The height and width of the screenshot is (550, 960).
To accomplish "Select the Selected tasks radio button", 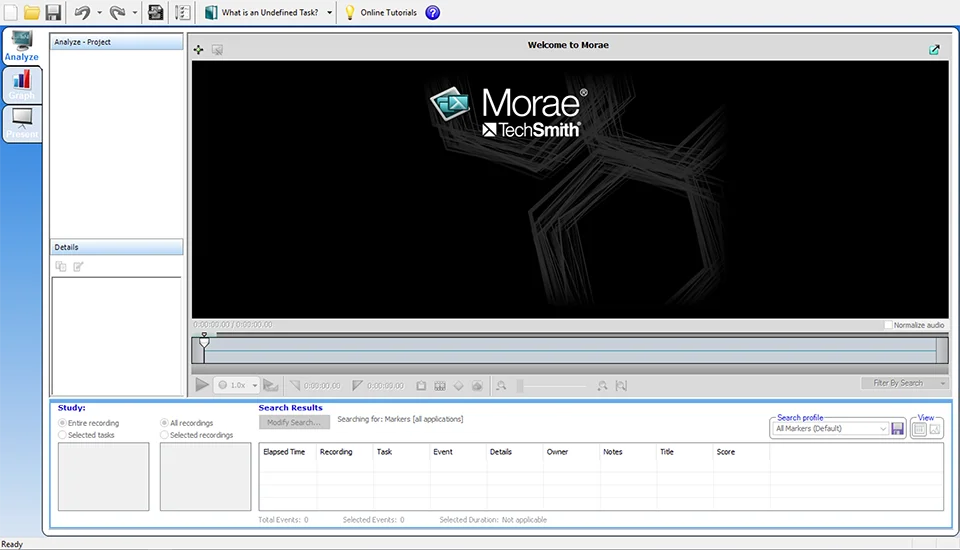I will (x=63, y=435).
